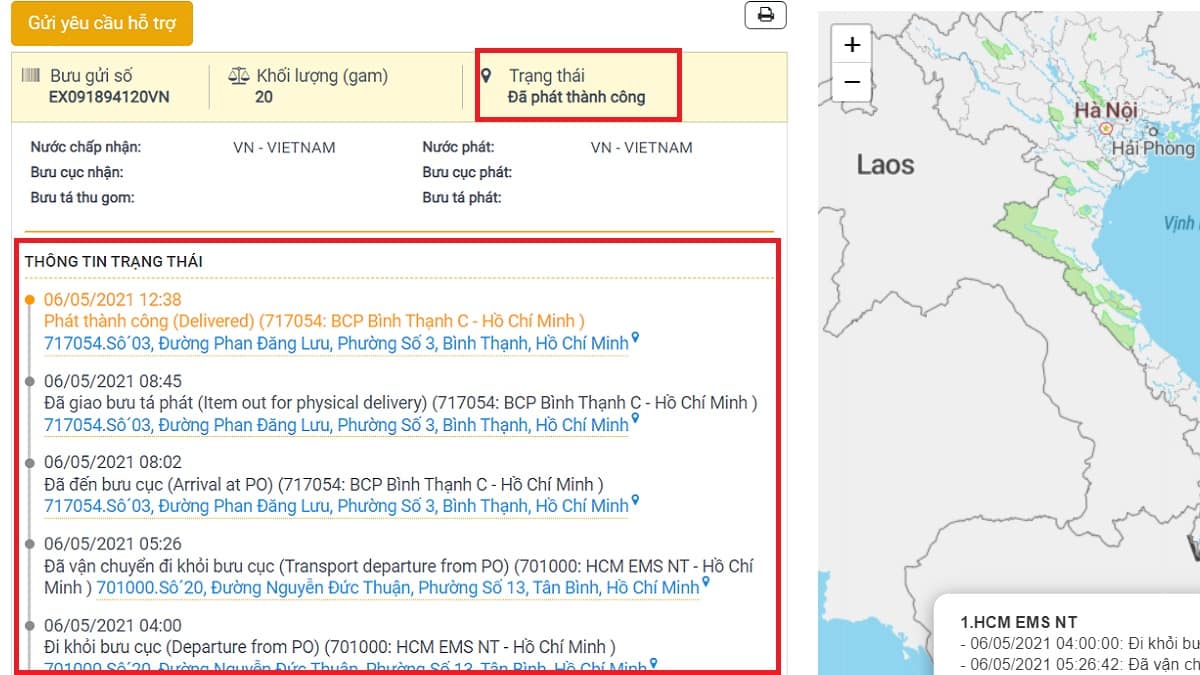Open address link under Đã giao bưu tá phát

[x=336, y=425]
